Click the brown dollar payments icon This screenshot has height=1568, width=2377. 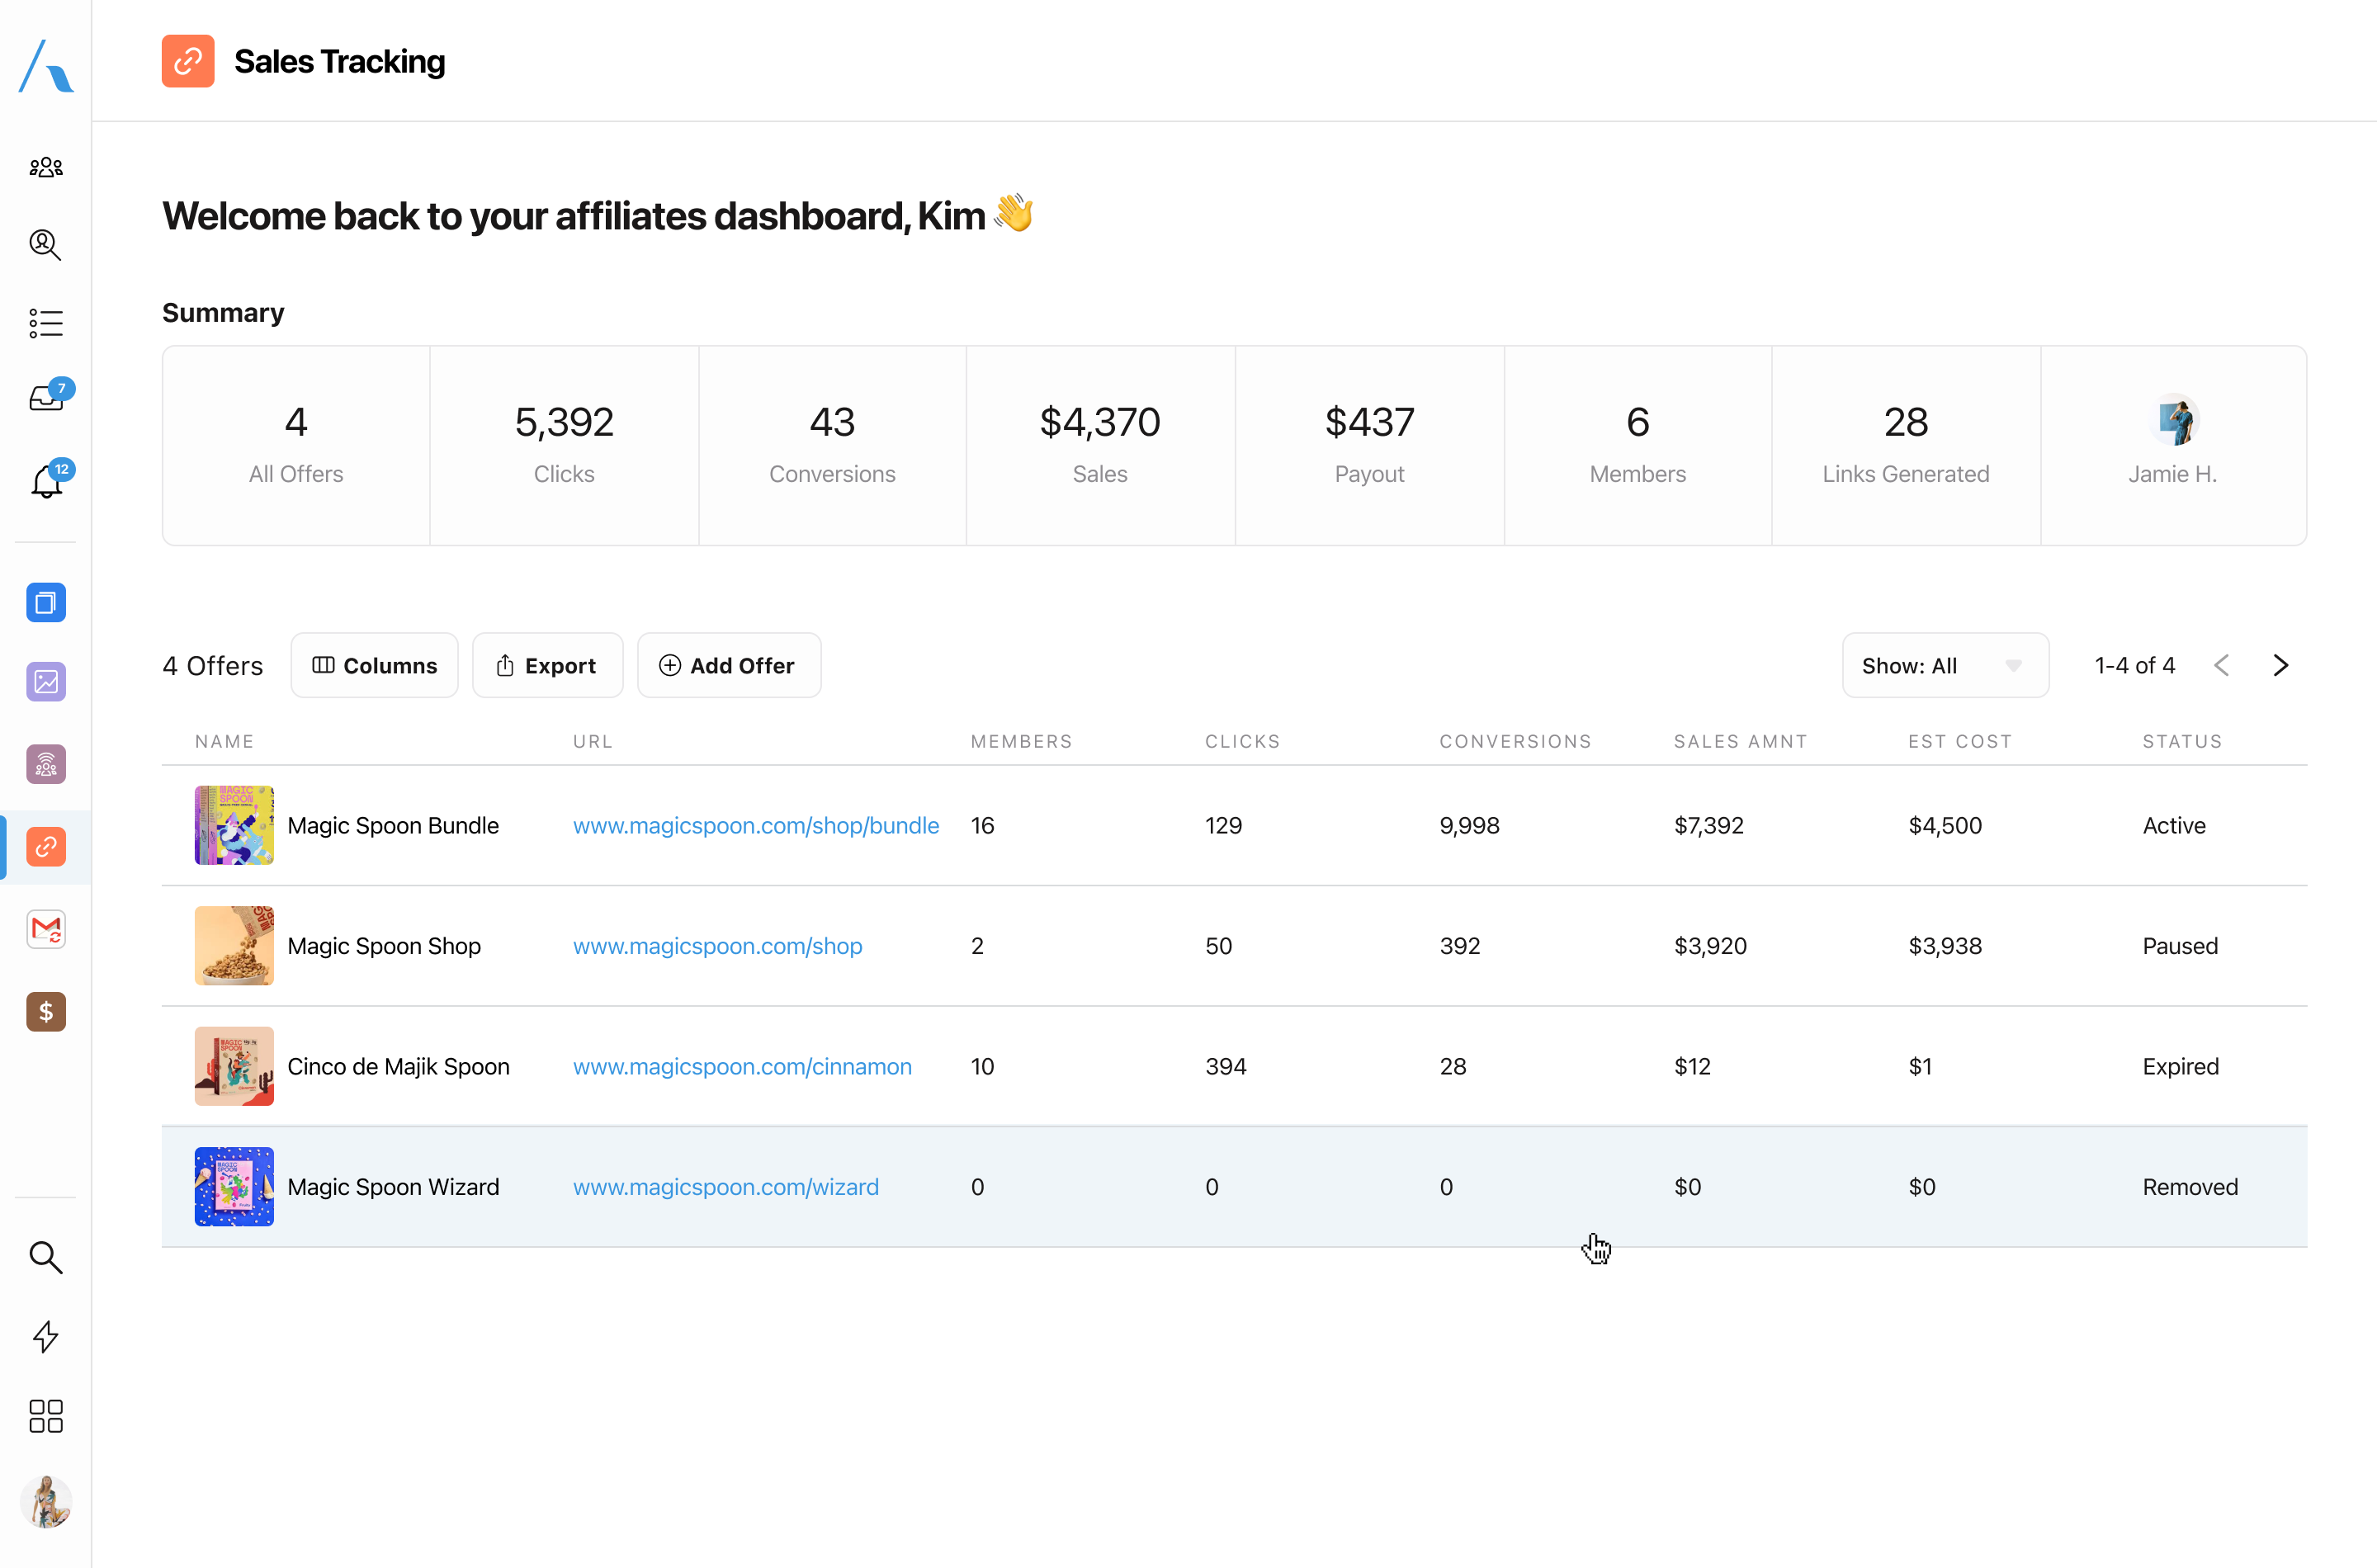46,1012
